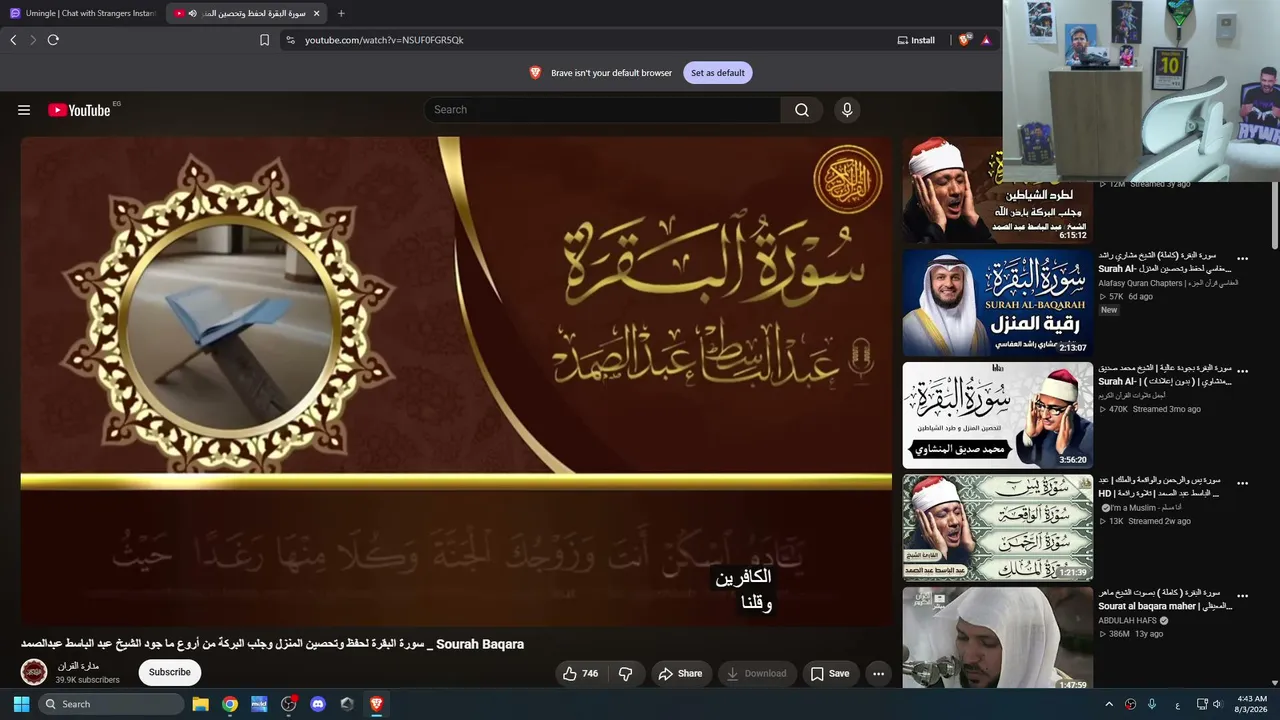Open Brave Rewards triangle icon
This screenshot has width=1280, height=720.
pos(986,40)
